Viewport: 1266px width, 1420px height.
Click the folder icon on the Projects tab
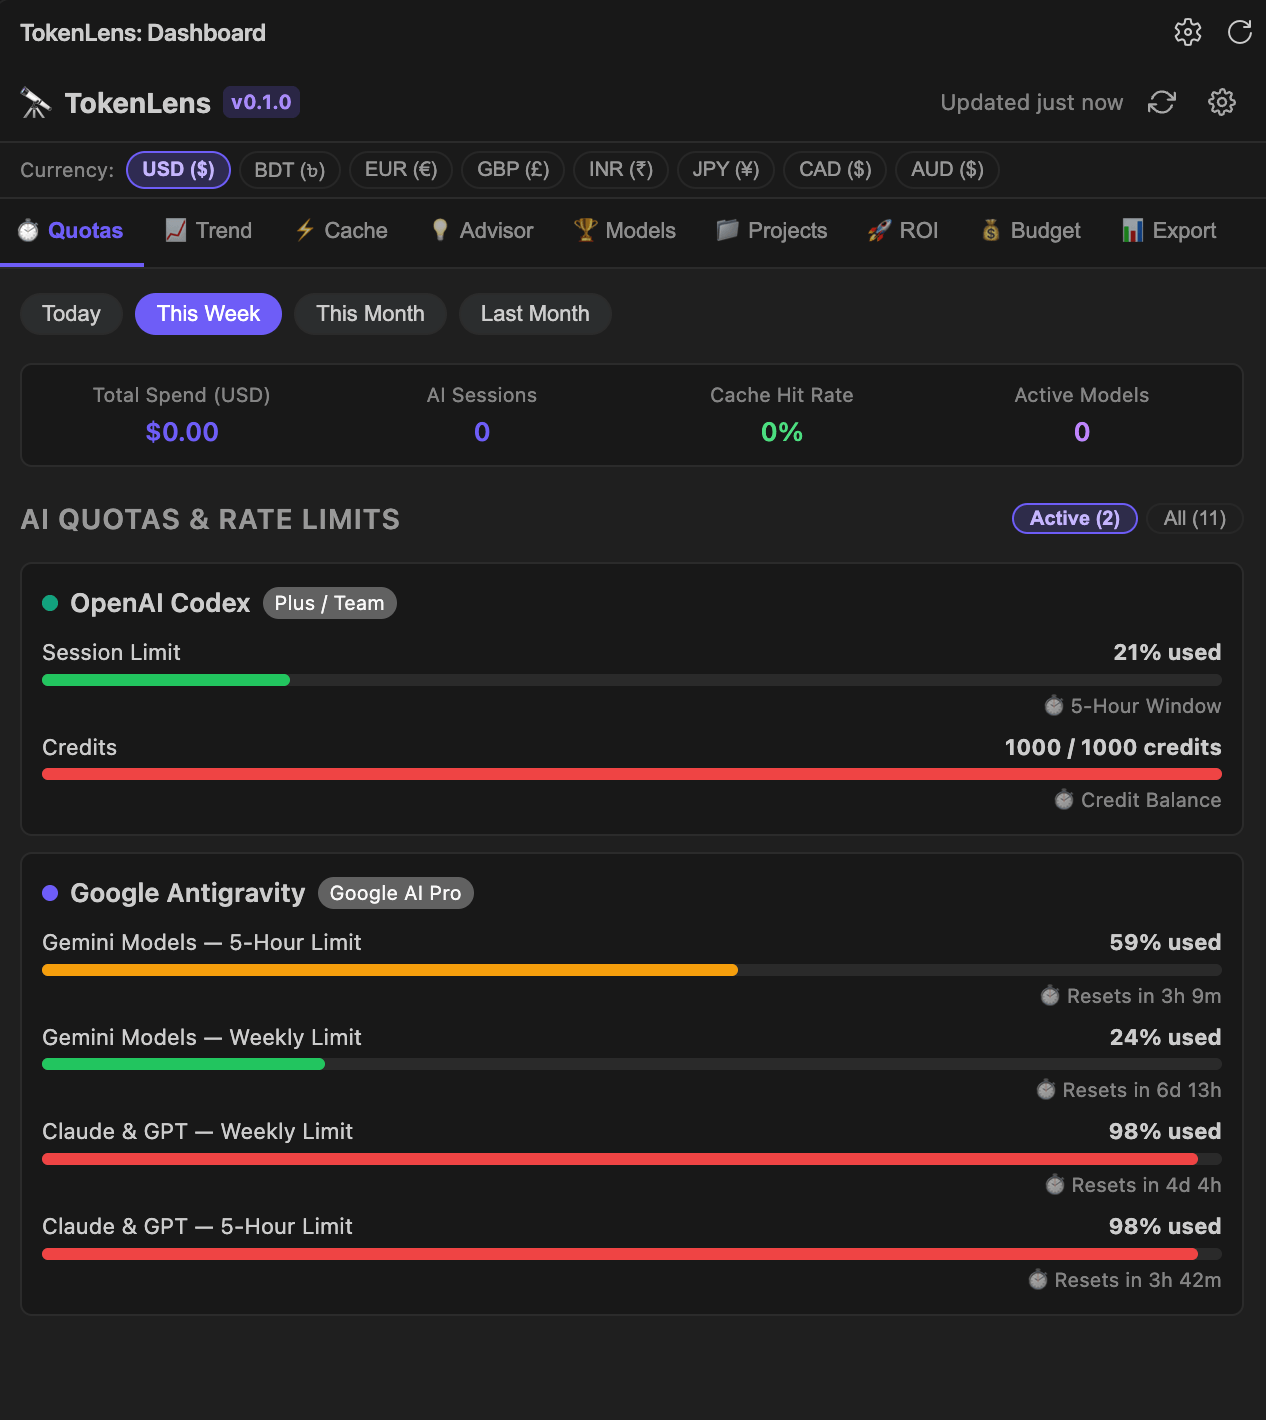(x=727, y=231)
